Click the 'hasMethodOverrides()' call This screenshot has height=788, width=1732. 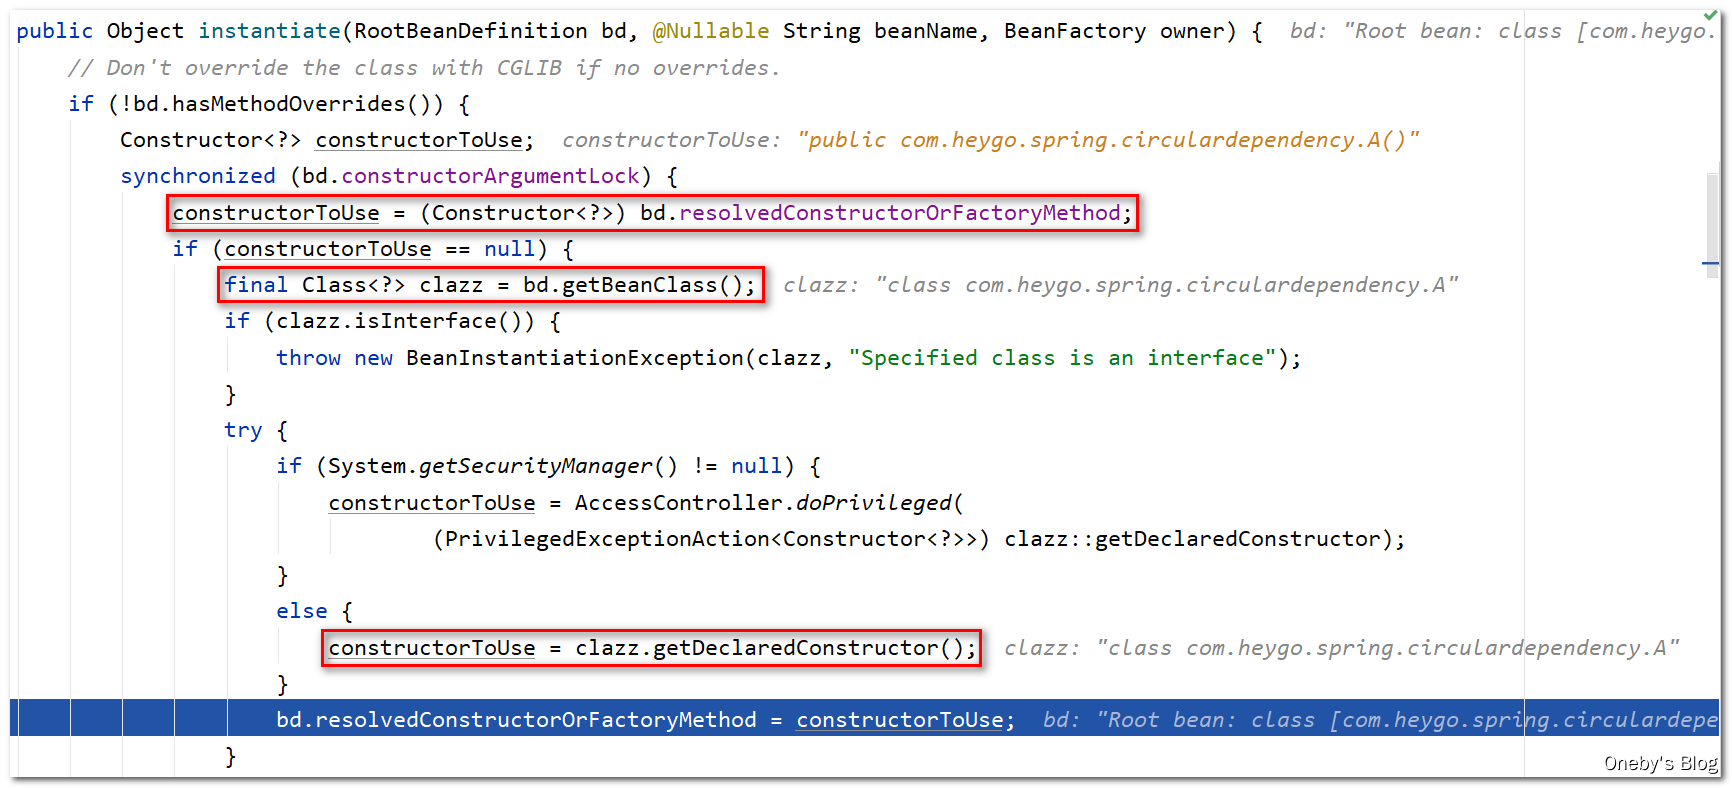click(301, 104)
